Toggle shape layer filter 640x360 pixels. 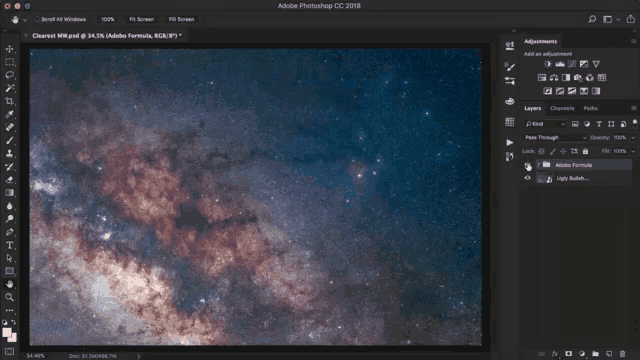[x=611, y=124]
